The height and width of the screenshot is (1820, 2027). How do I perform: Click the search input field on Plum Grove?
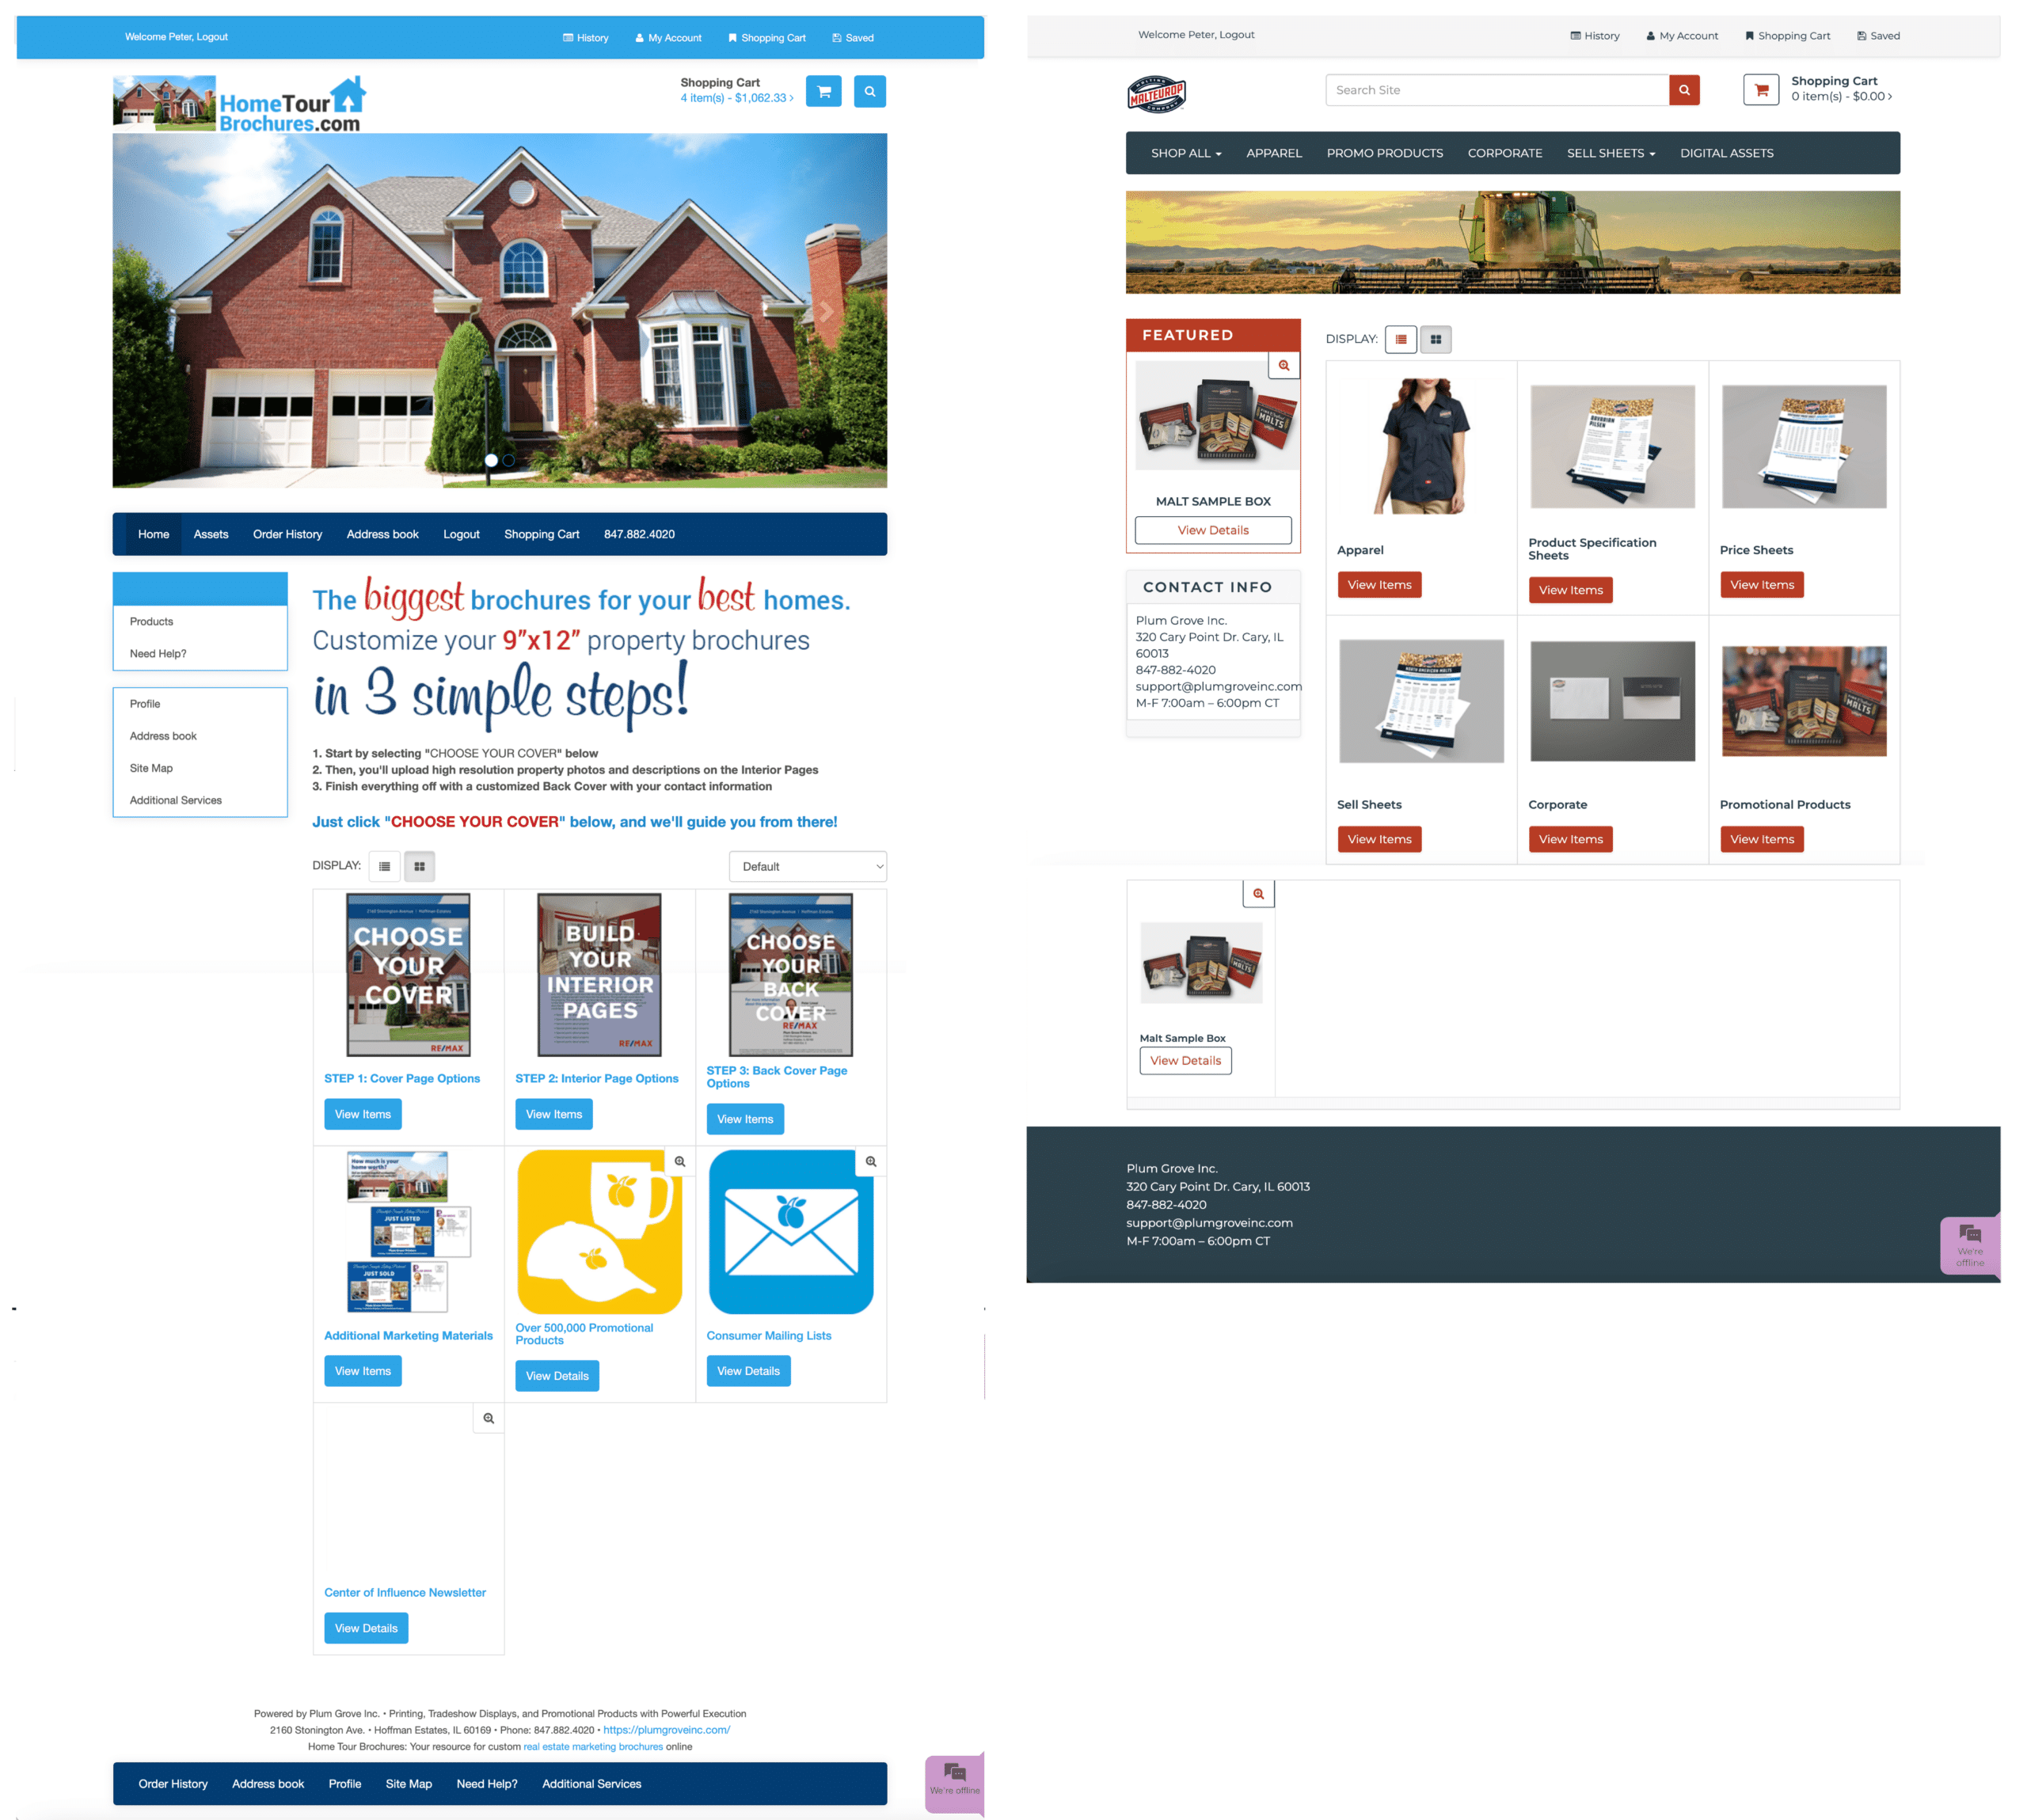pos(1496,89)
